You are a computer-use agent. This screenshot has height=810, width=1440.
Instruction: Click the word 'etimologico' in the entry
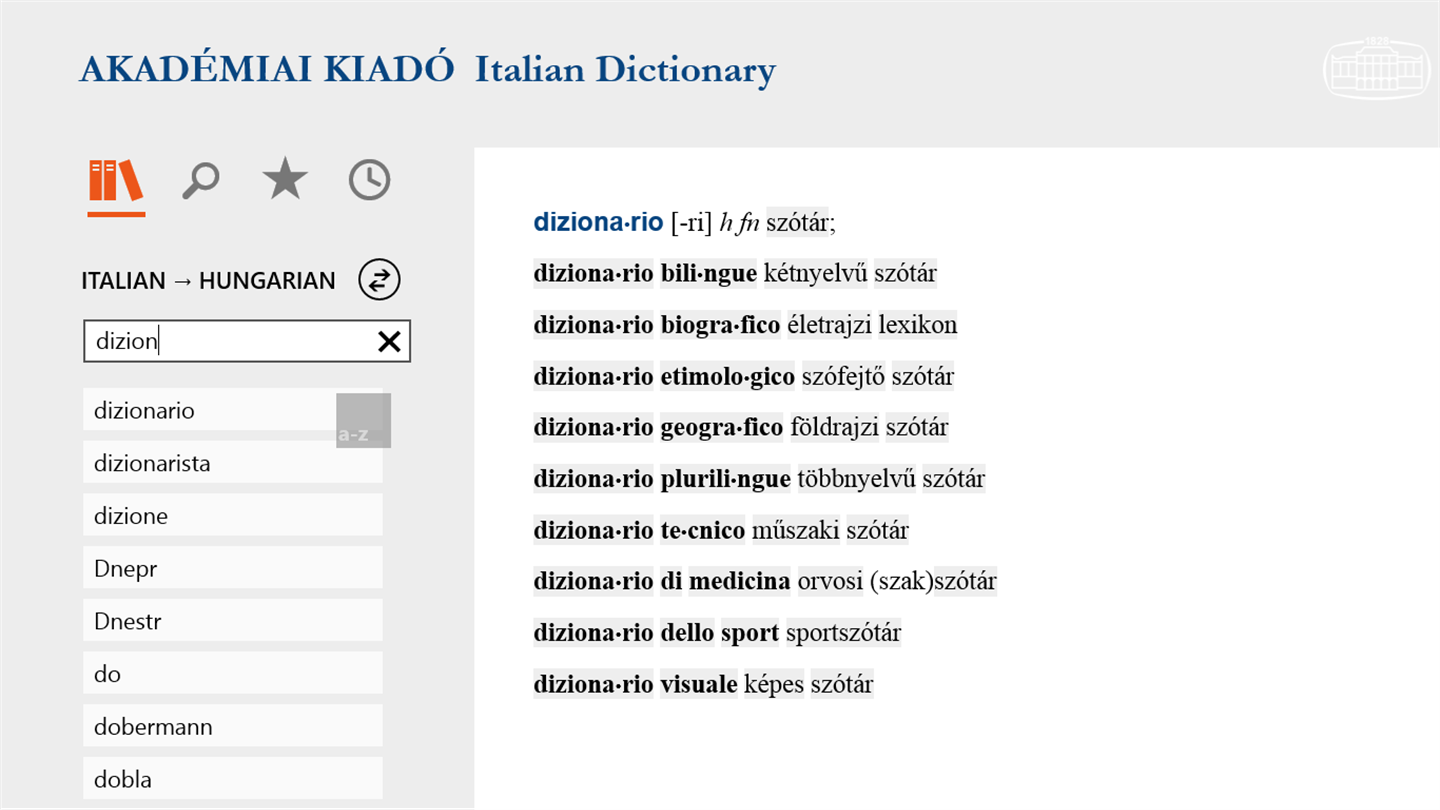pyautogui.click(x=728, y=377)
